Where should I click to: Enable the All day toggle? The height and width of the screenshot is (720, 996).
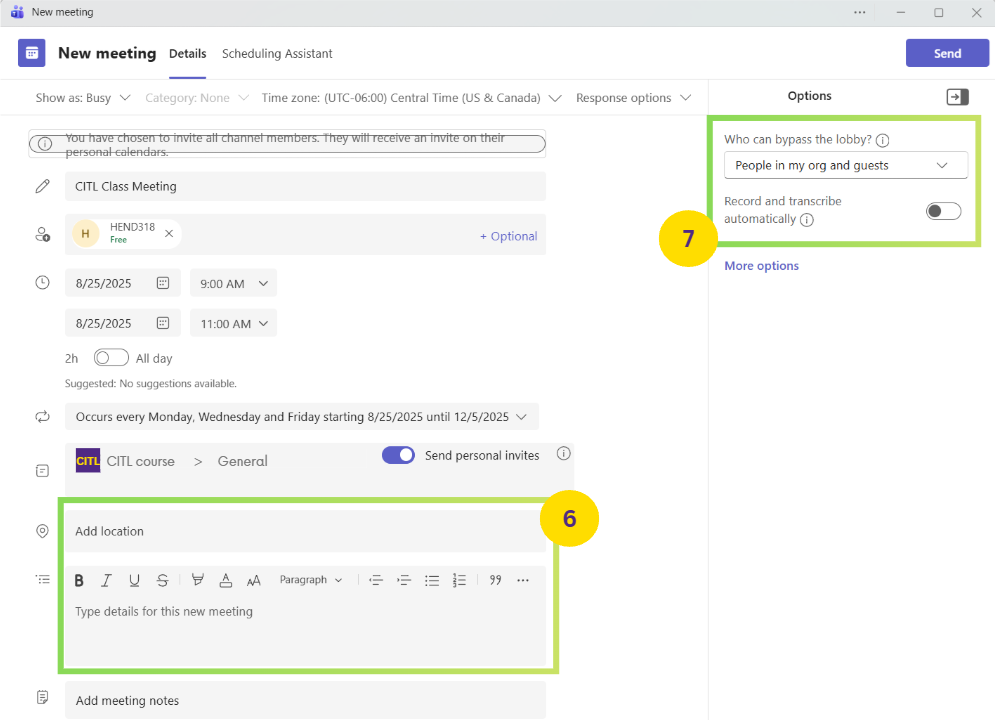coord(111,357)
